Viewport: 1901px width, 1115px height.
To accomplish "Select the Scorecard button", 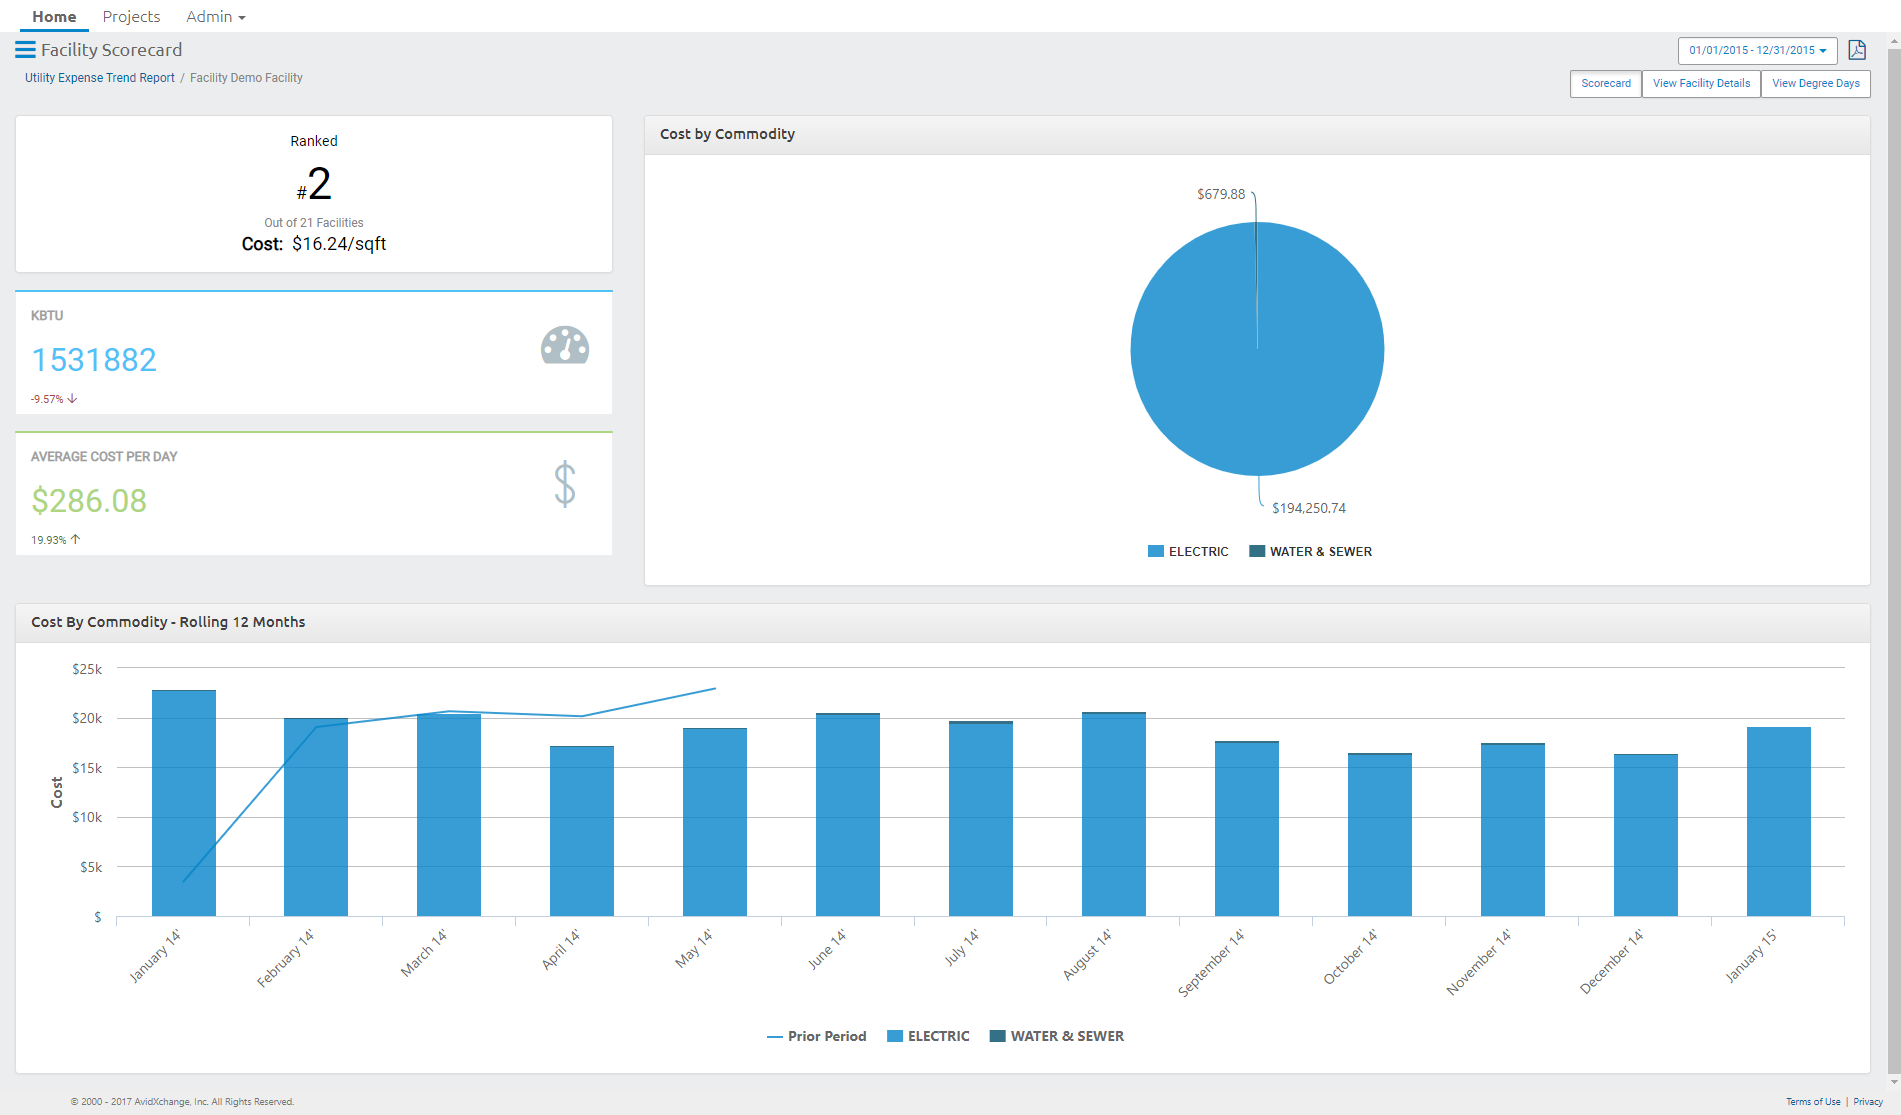I will pos(1606,84).
